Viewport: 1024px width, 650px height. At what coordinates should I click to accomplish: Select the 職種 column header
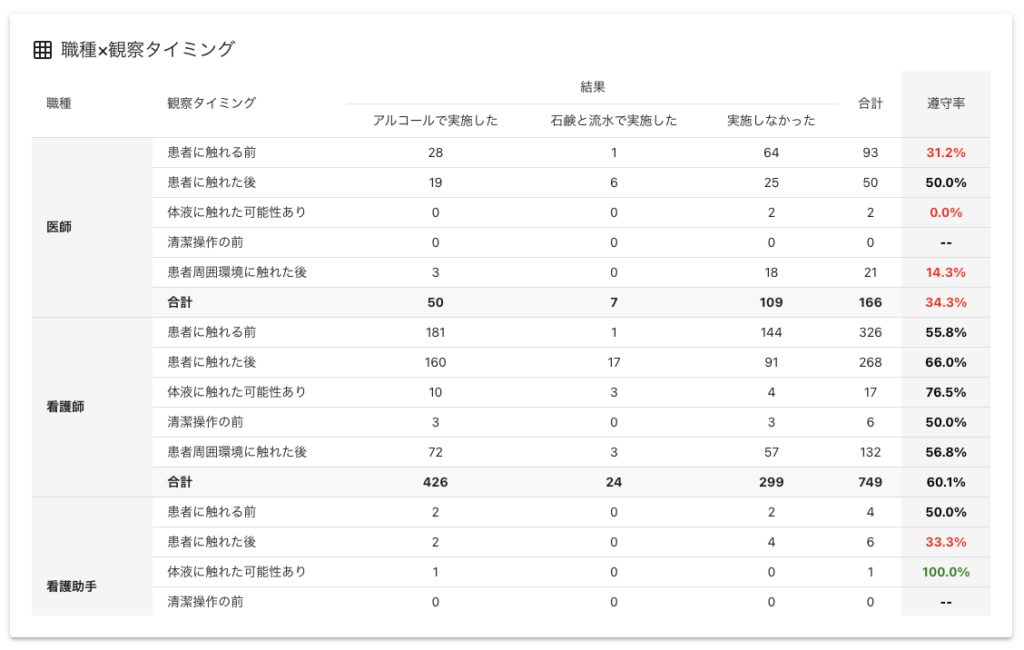[x=59, y=103]
